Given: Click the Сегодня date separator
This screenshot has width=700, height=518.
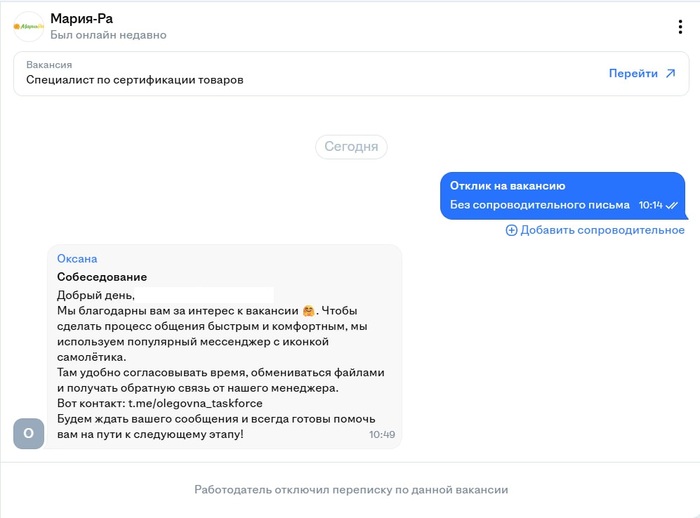Looking at the screenshot, I should [351, 146].
